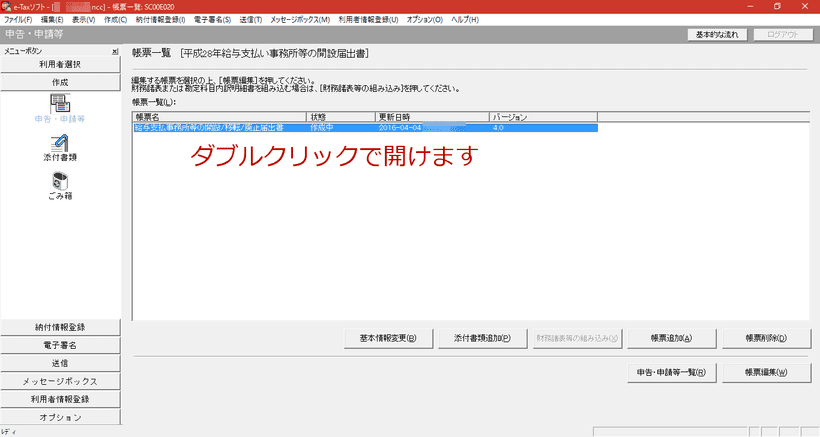Click the 帳票追加(A) button

tap(671, 338)
